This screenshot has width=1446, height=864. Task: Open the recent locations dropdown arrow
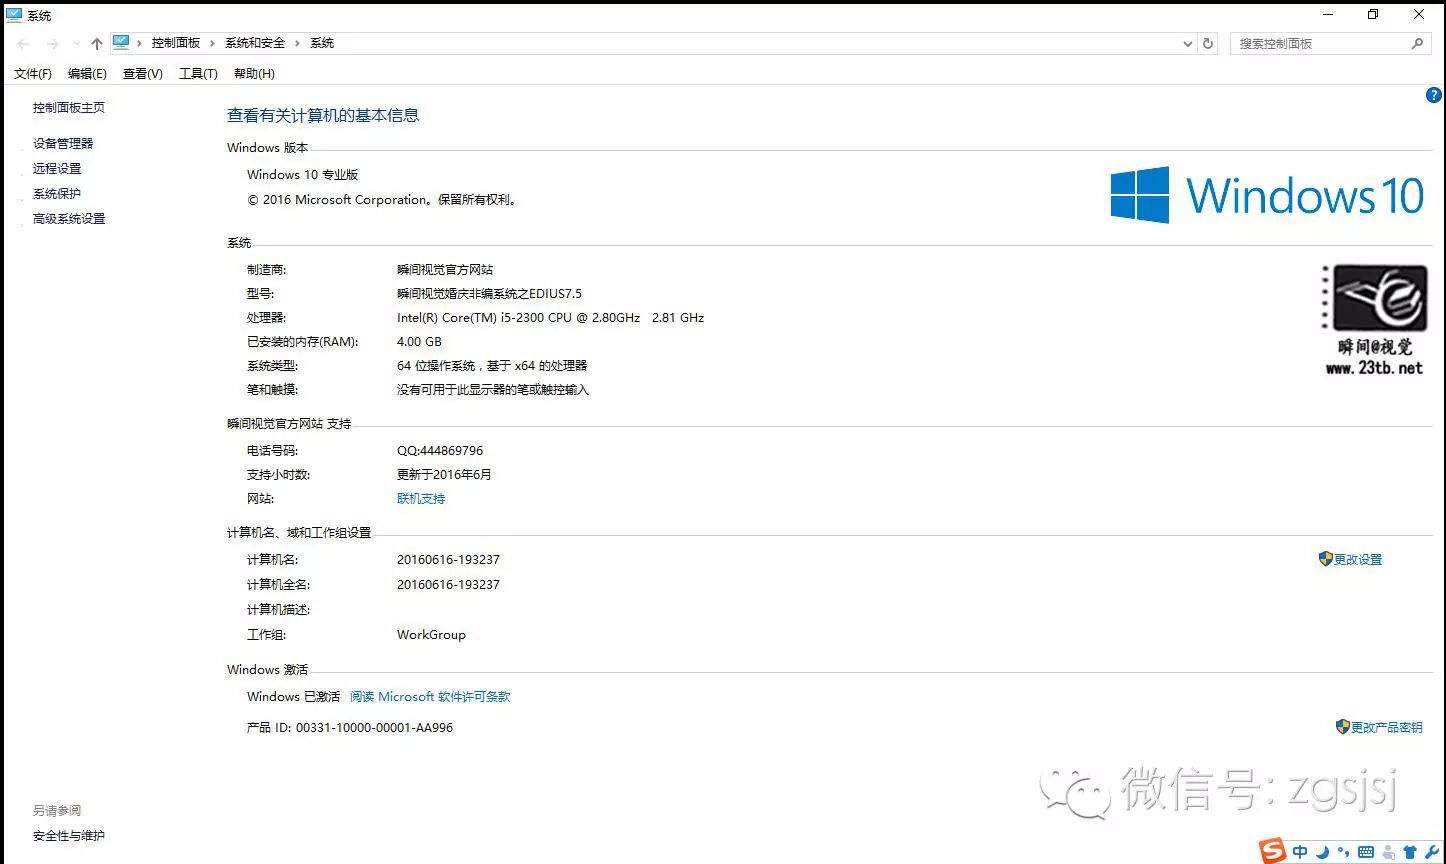pyautogui.click(x=77, y=44)
